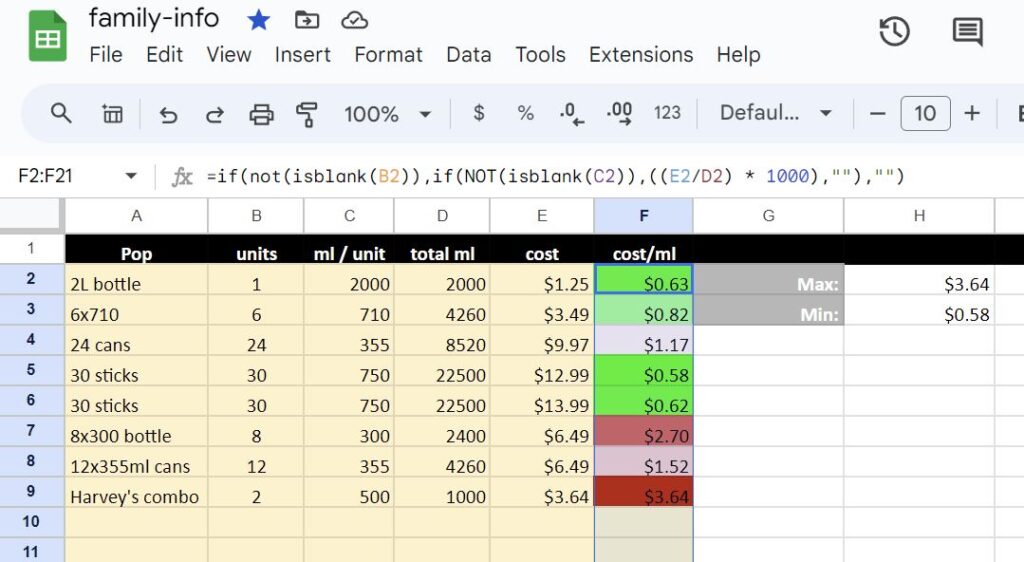Expand the name box range dropdown
The image size is (1024, 562).
131,177
